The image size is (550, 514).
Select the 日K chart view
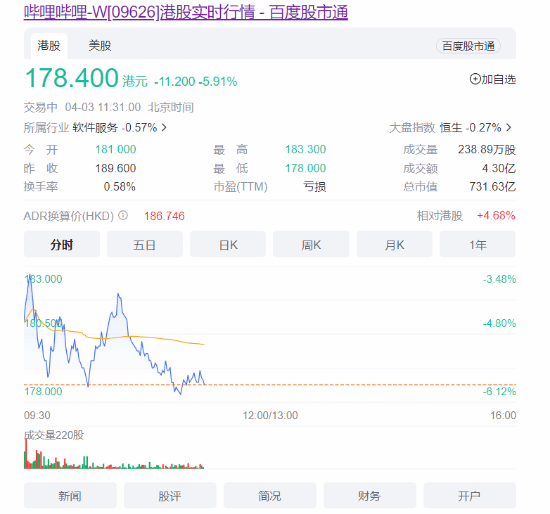pyautogui.click(x=228, y=244)
